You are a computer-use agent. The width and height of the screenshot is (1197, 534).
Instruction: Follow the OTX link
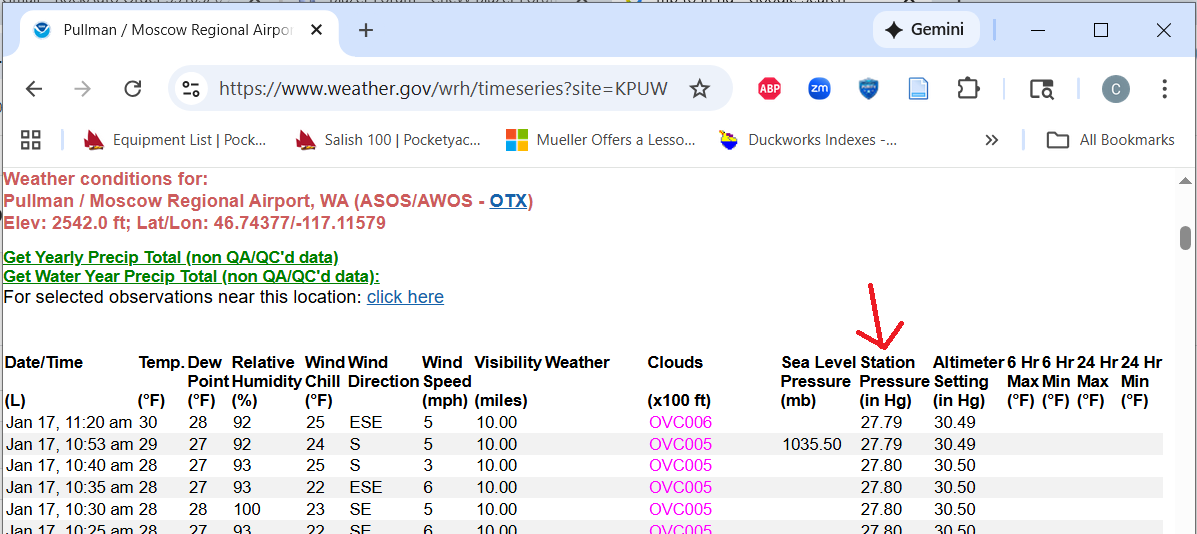pos(508,201)
